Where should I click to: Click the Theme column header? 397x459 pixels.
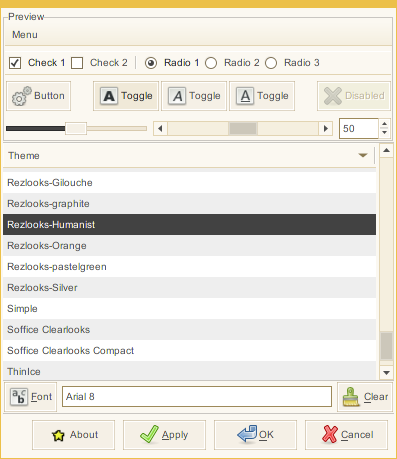189,156
